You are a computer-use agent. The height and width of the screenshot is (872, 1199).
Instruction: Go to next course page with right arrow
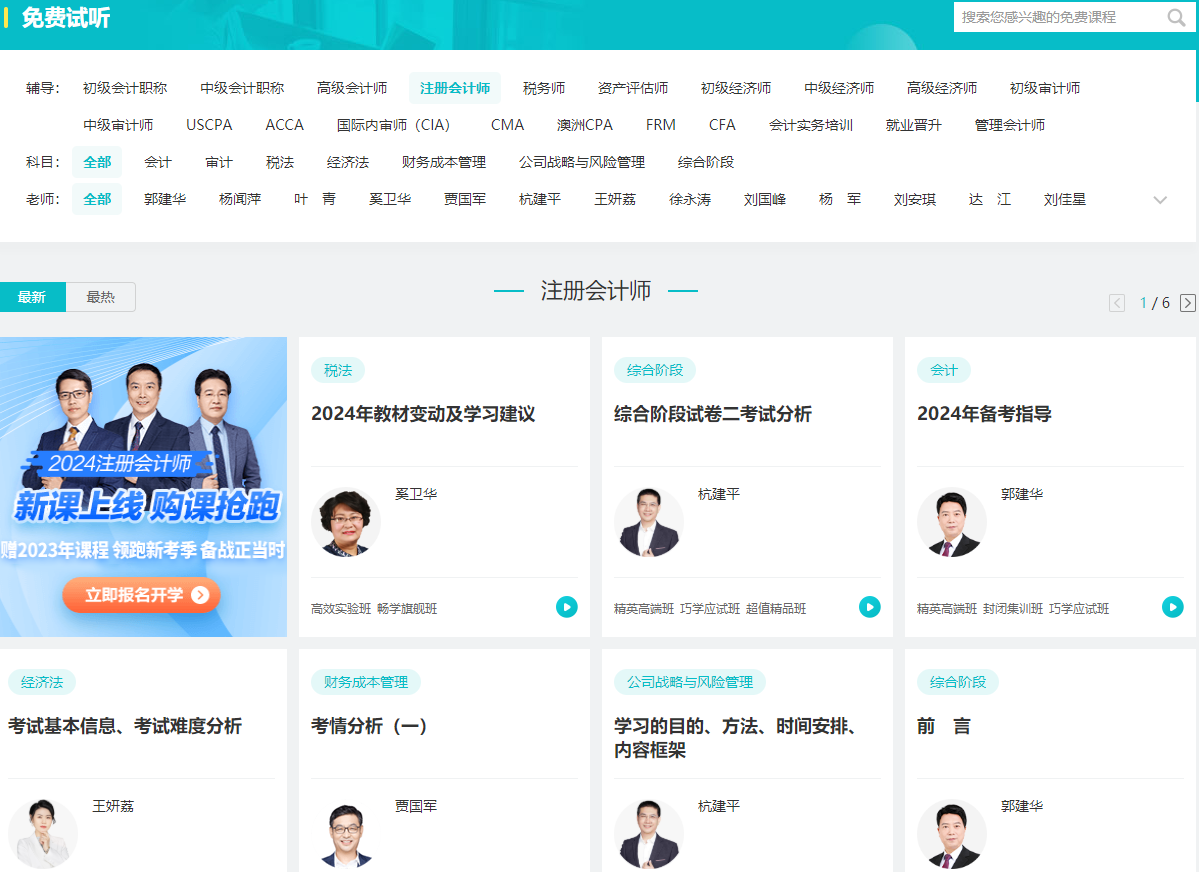point(1187,302)
